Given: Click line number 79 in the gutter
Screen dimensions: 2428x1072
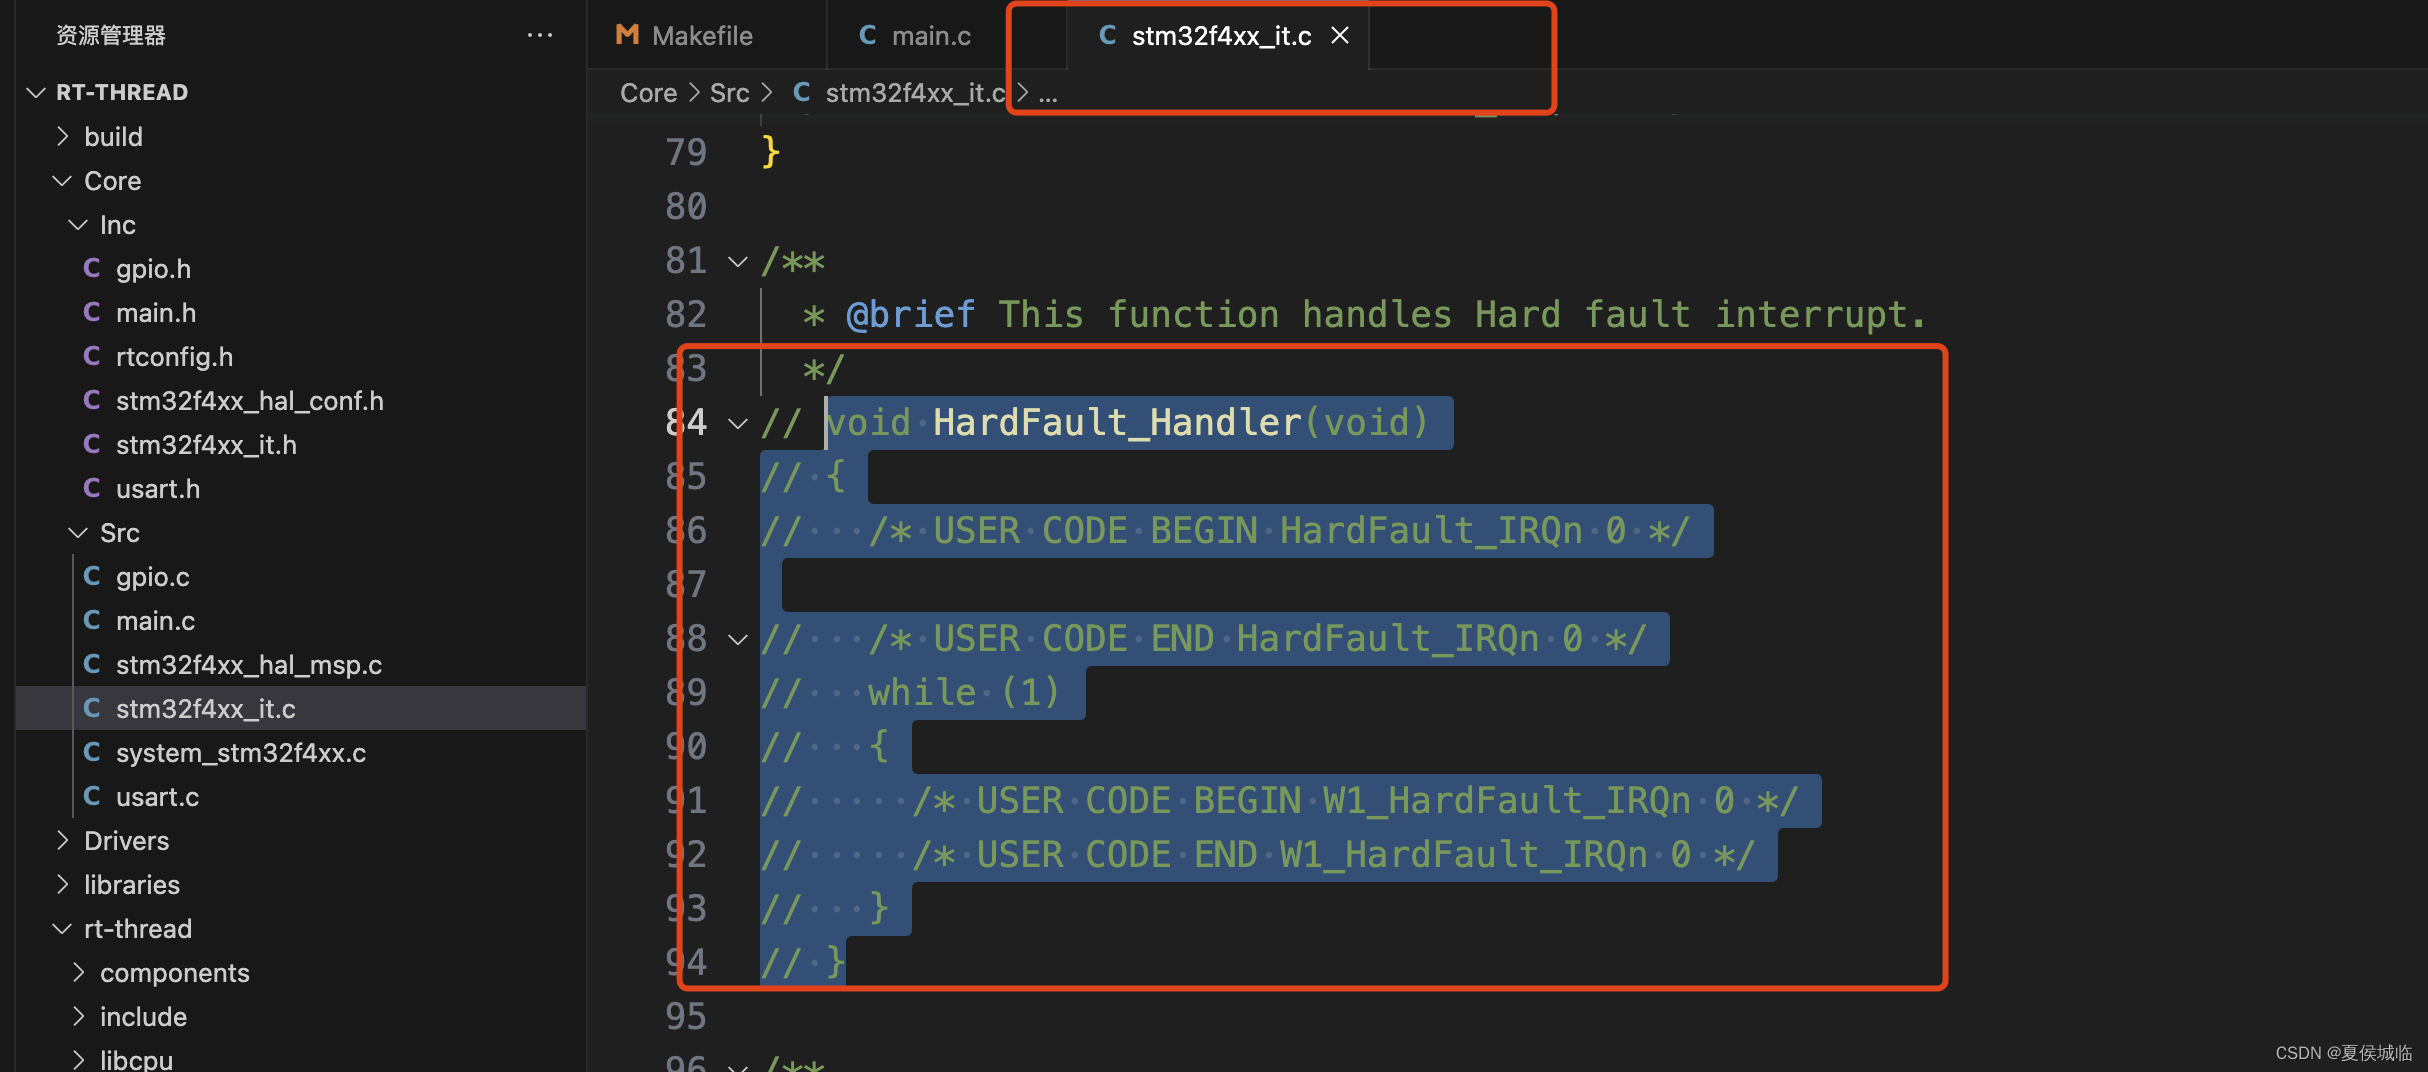Looking at the screenshot, I should (x=686, y=152).
